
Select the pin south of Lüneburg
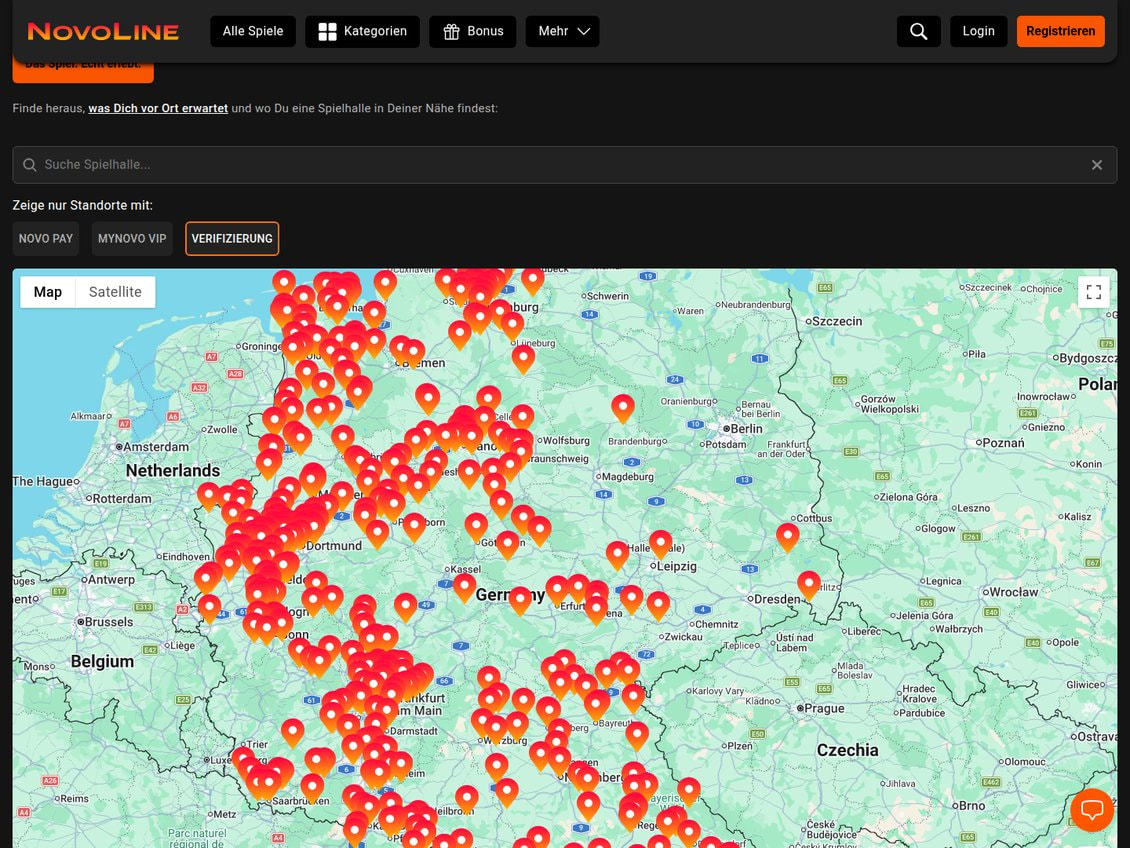523,358
